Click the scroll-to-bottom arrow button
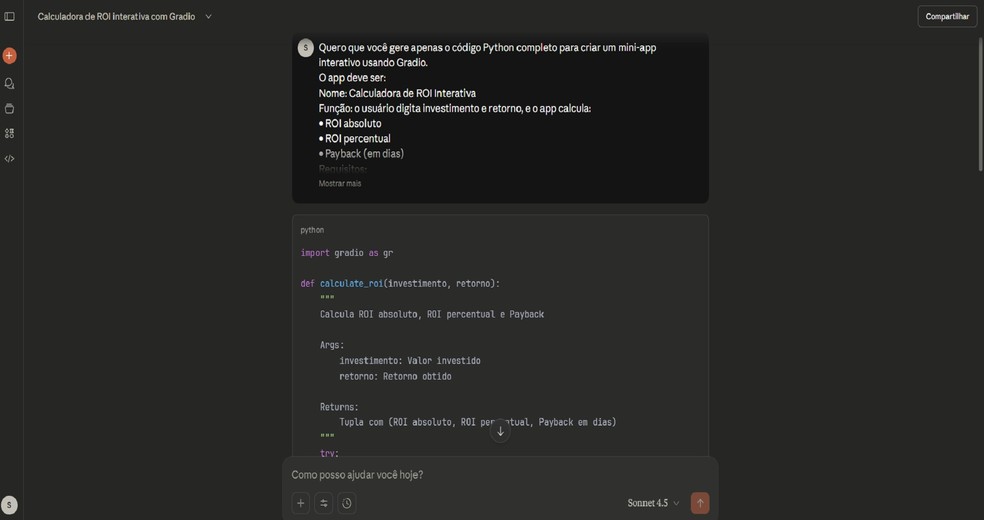The width and height of the screenshot is (984, 520). point(500,431)
